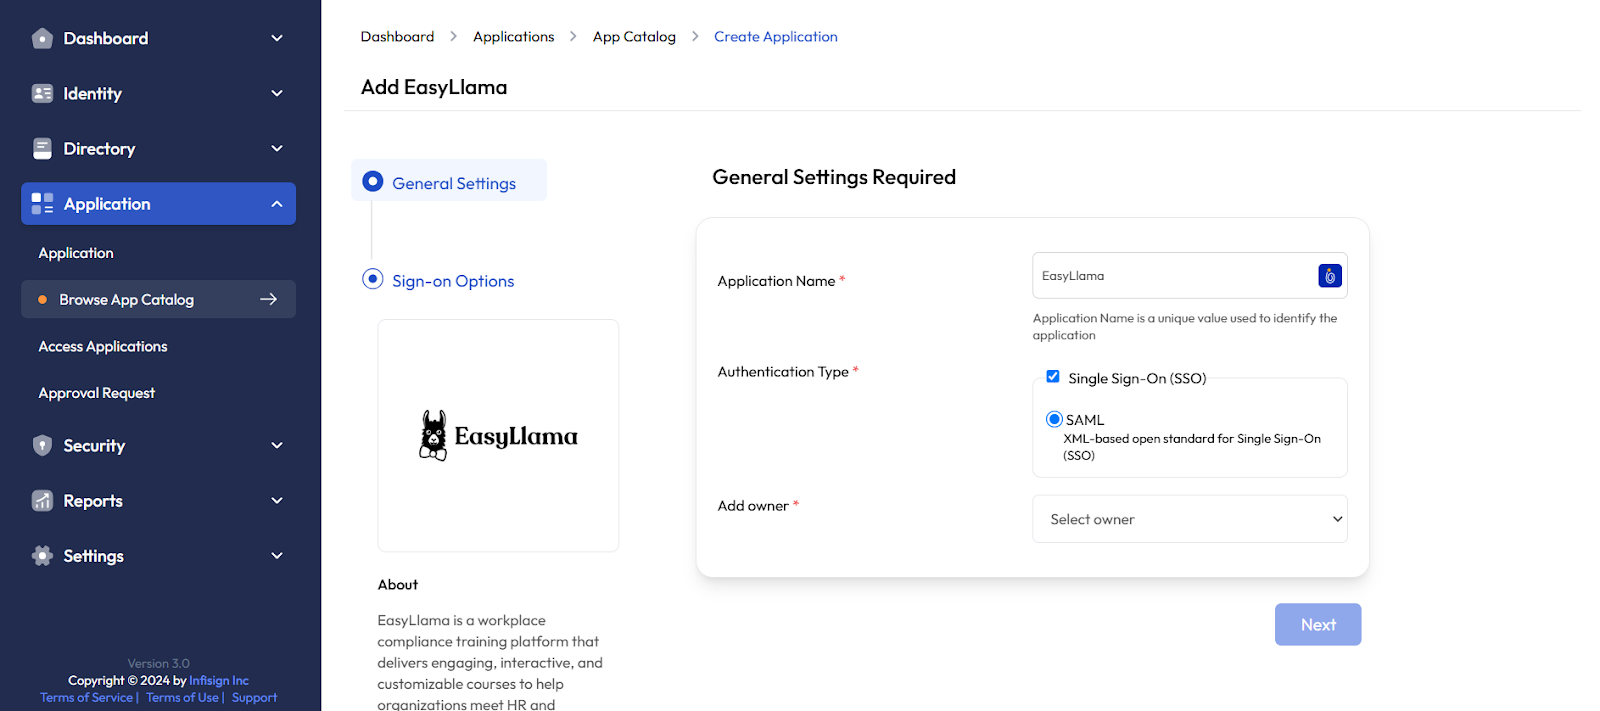The image size is (1600, 711).
Task: Open Approval Request menu item
Action: [97, 393]
